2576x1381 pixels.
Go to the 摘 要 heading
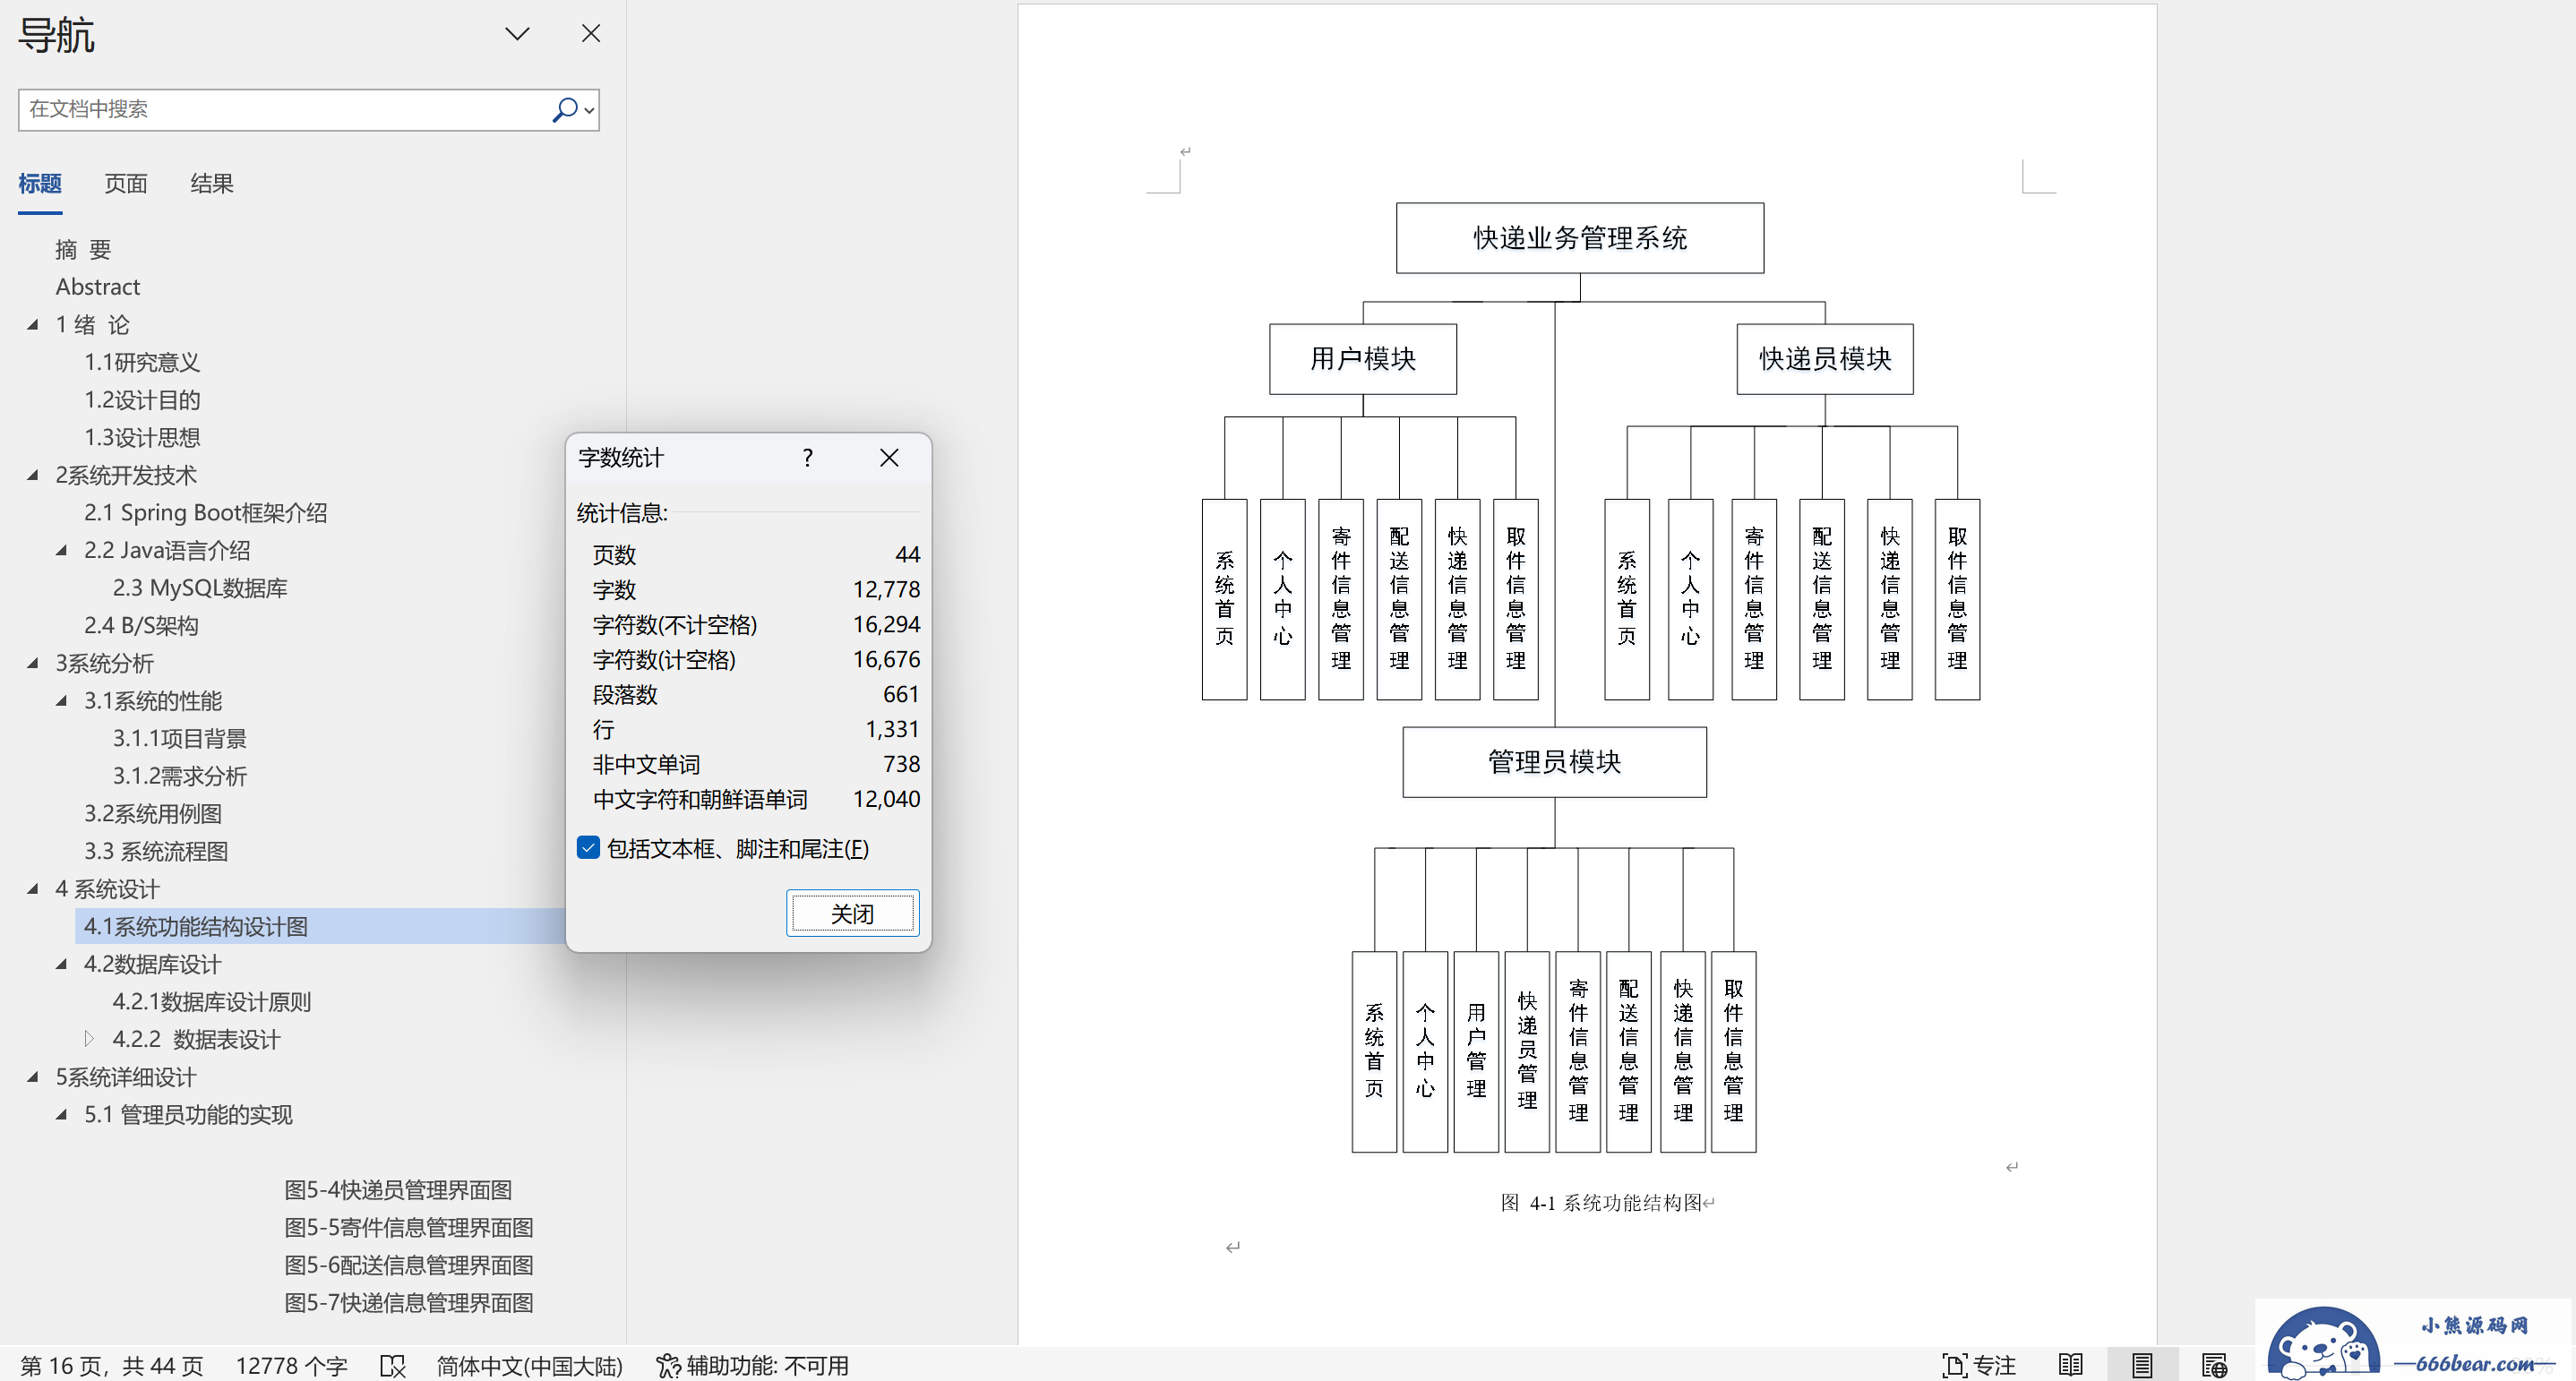pyautogui.click(x=83, y=249)
